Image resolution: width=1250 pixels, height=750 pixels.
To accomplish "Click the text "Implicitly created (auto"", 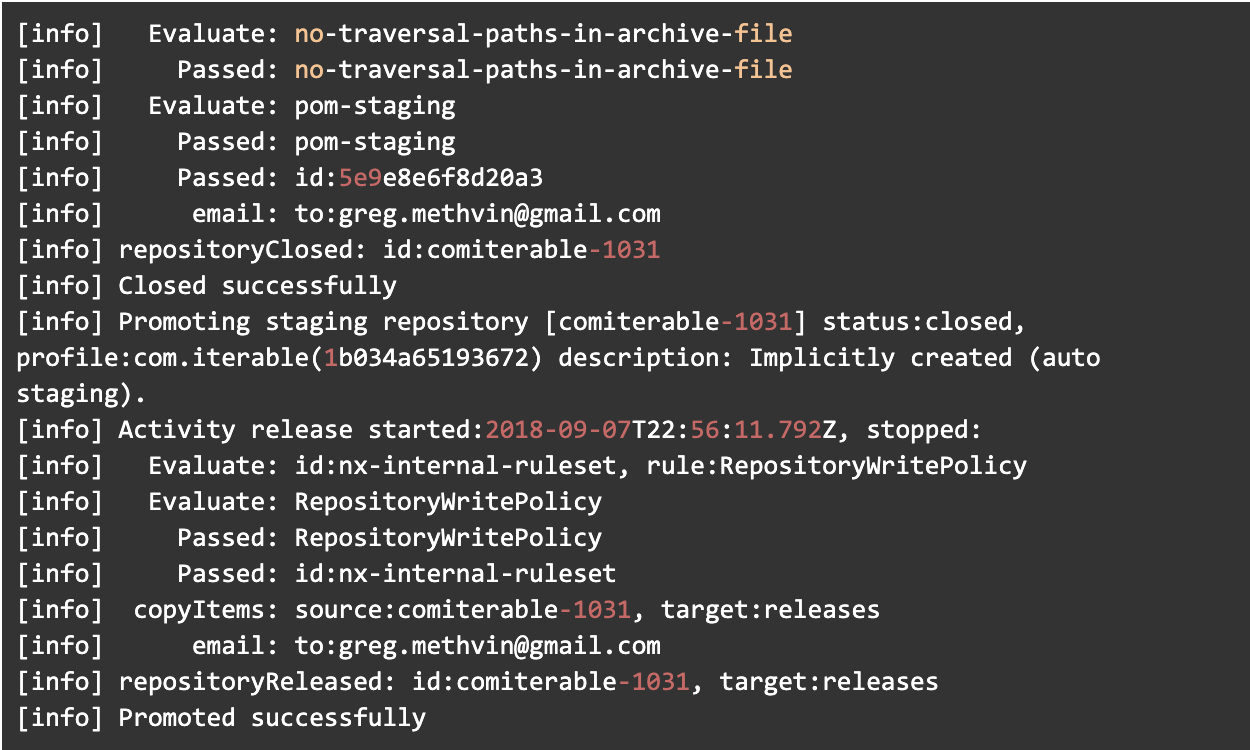I will pos(925,358).
